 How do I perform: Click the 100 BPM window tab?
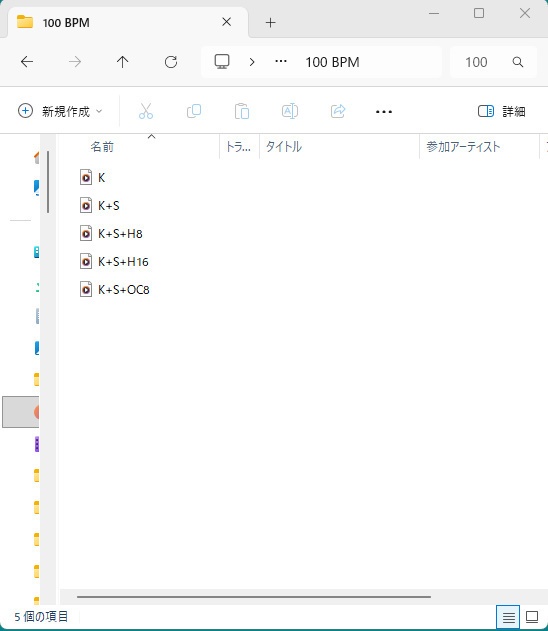(x=127, y=23)
